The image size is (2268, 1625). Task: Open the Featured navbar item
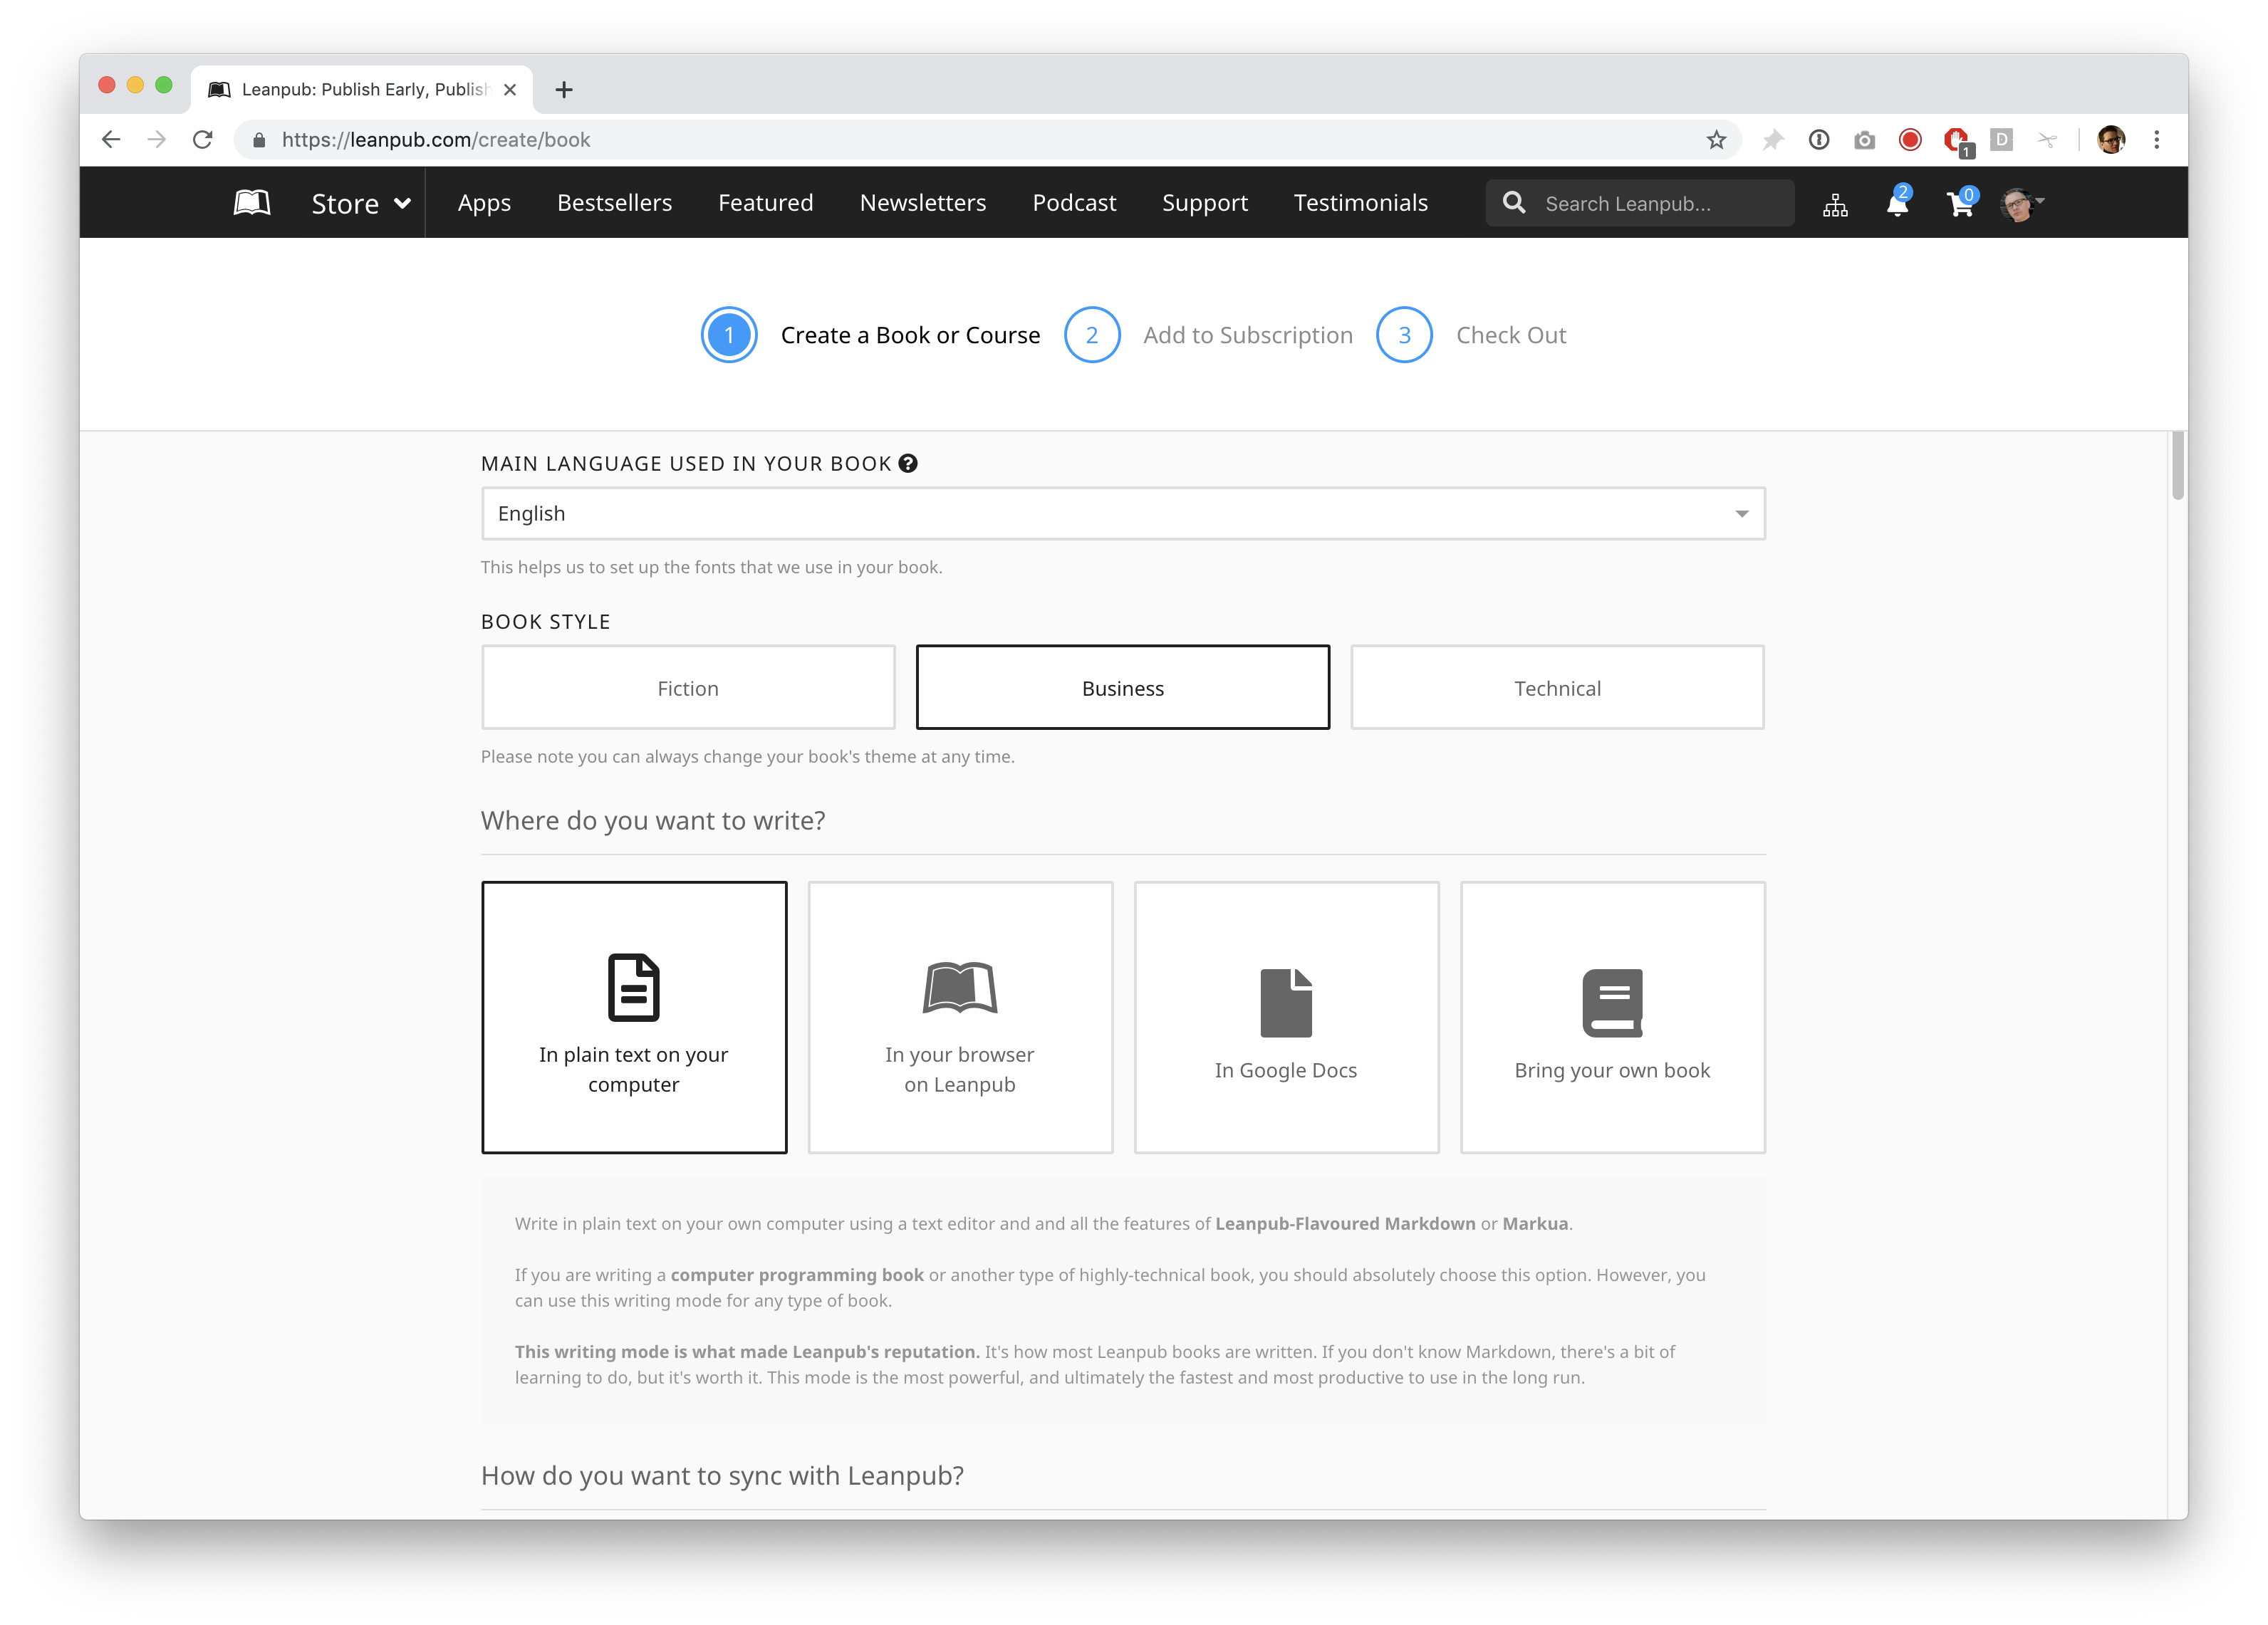pos(766,203)
